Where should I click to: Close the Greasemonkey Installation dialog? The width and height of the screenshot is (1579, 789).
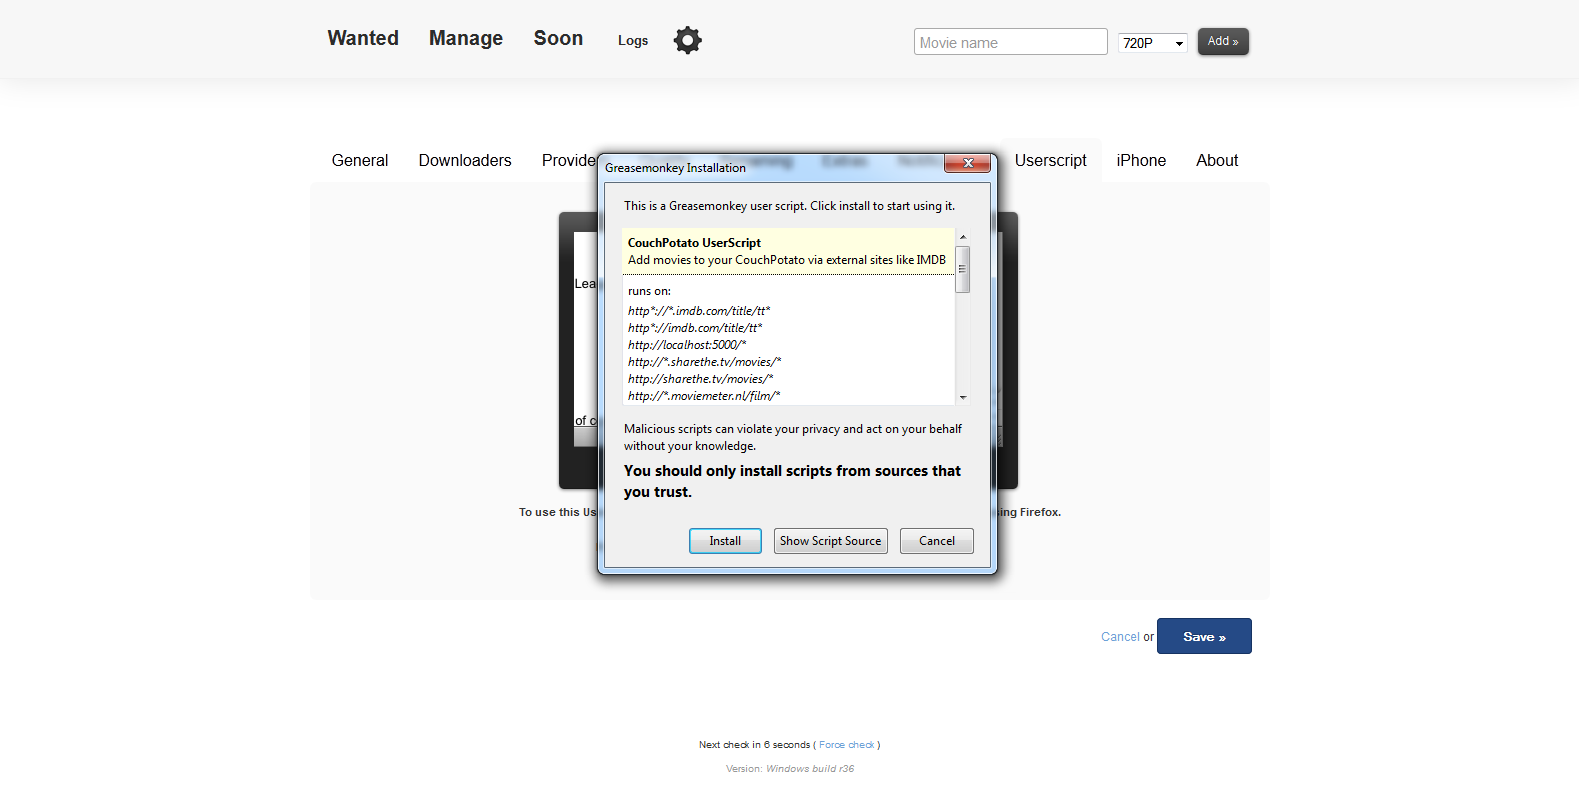(x=967, y=163)
